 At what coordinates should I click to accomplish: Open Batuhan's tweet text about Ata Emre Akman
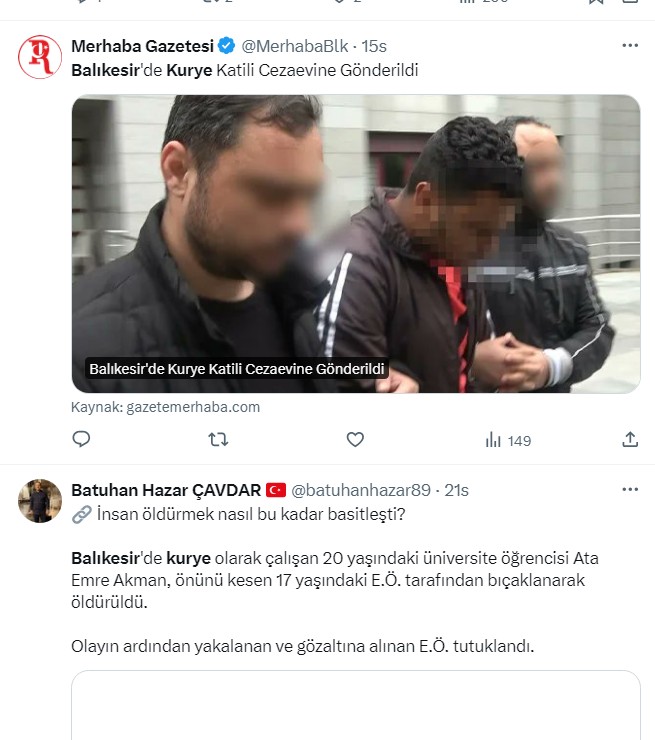pos(335,580)
